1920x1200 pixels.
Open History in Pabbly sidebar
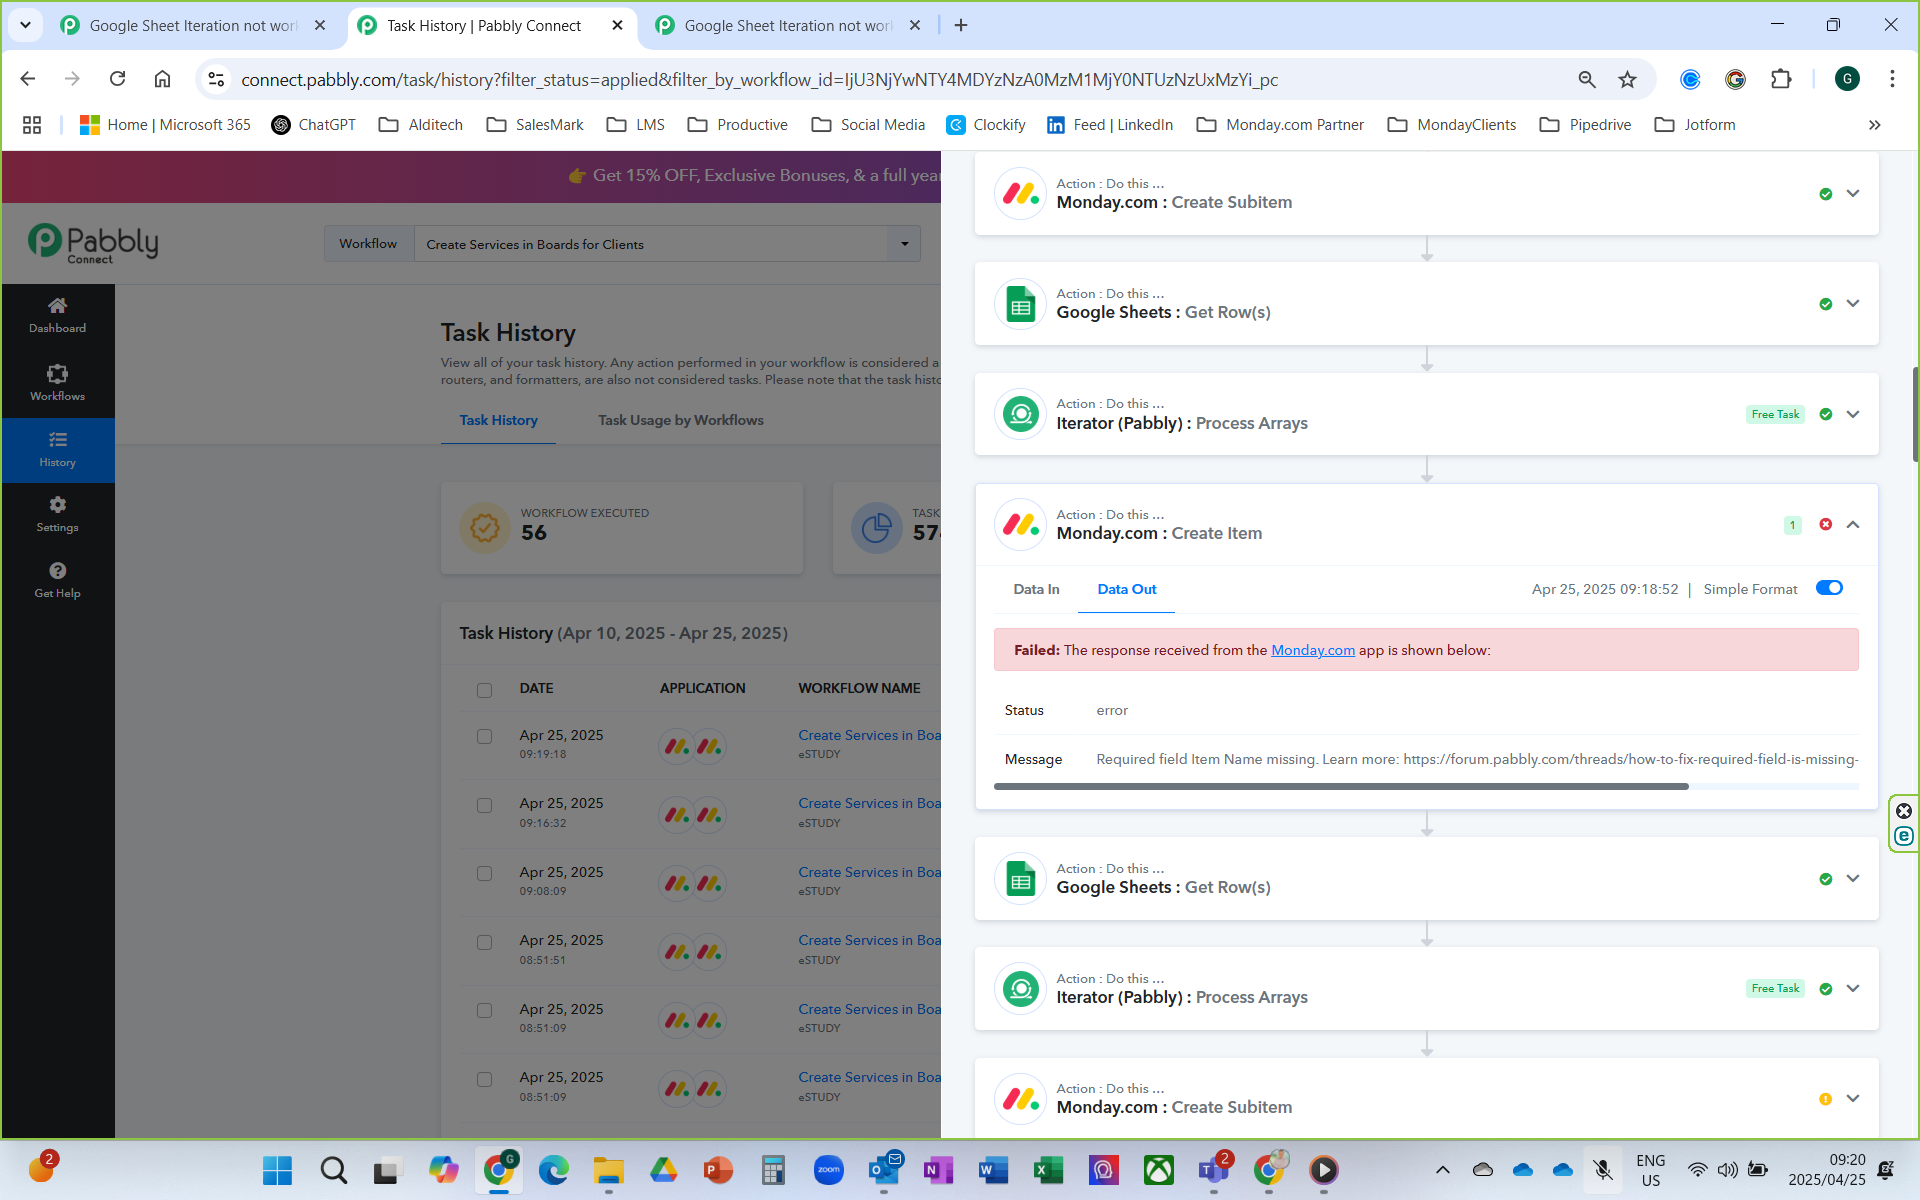tap(57, 449)
